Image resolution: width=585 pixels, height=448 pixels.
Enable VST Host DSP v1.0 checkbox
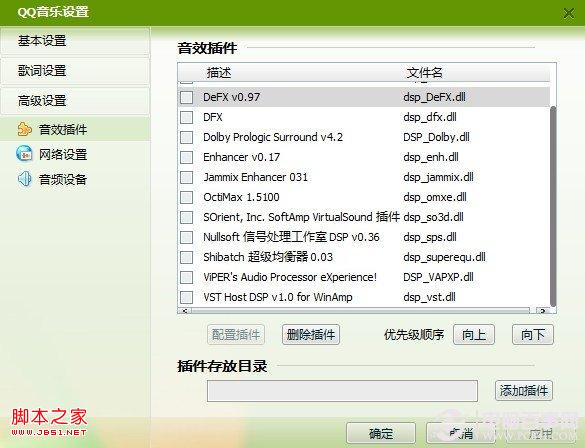[x=187, y=297]
